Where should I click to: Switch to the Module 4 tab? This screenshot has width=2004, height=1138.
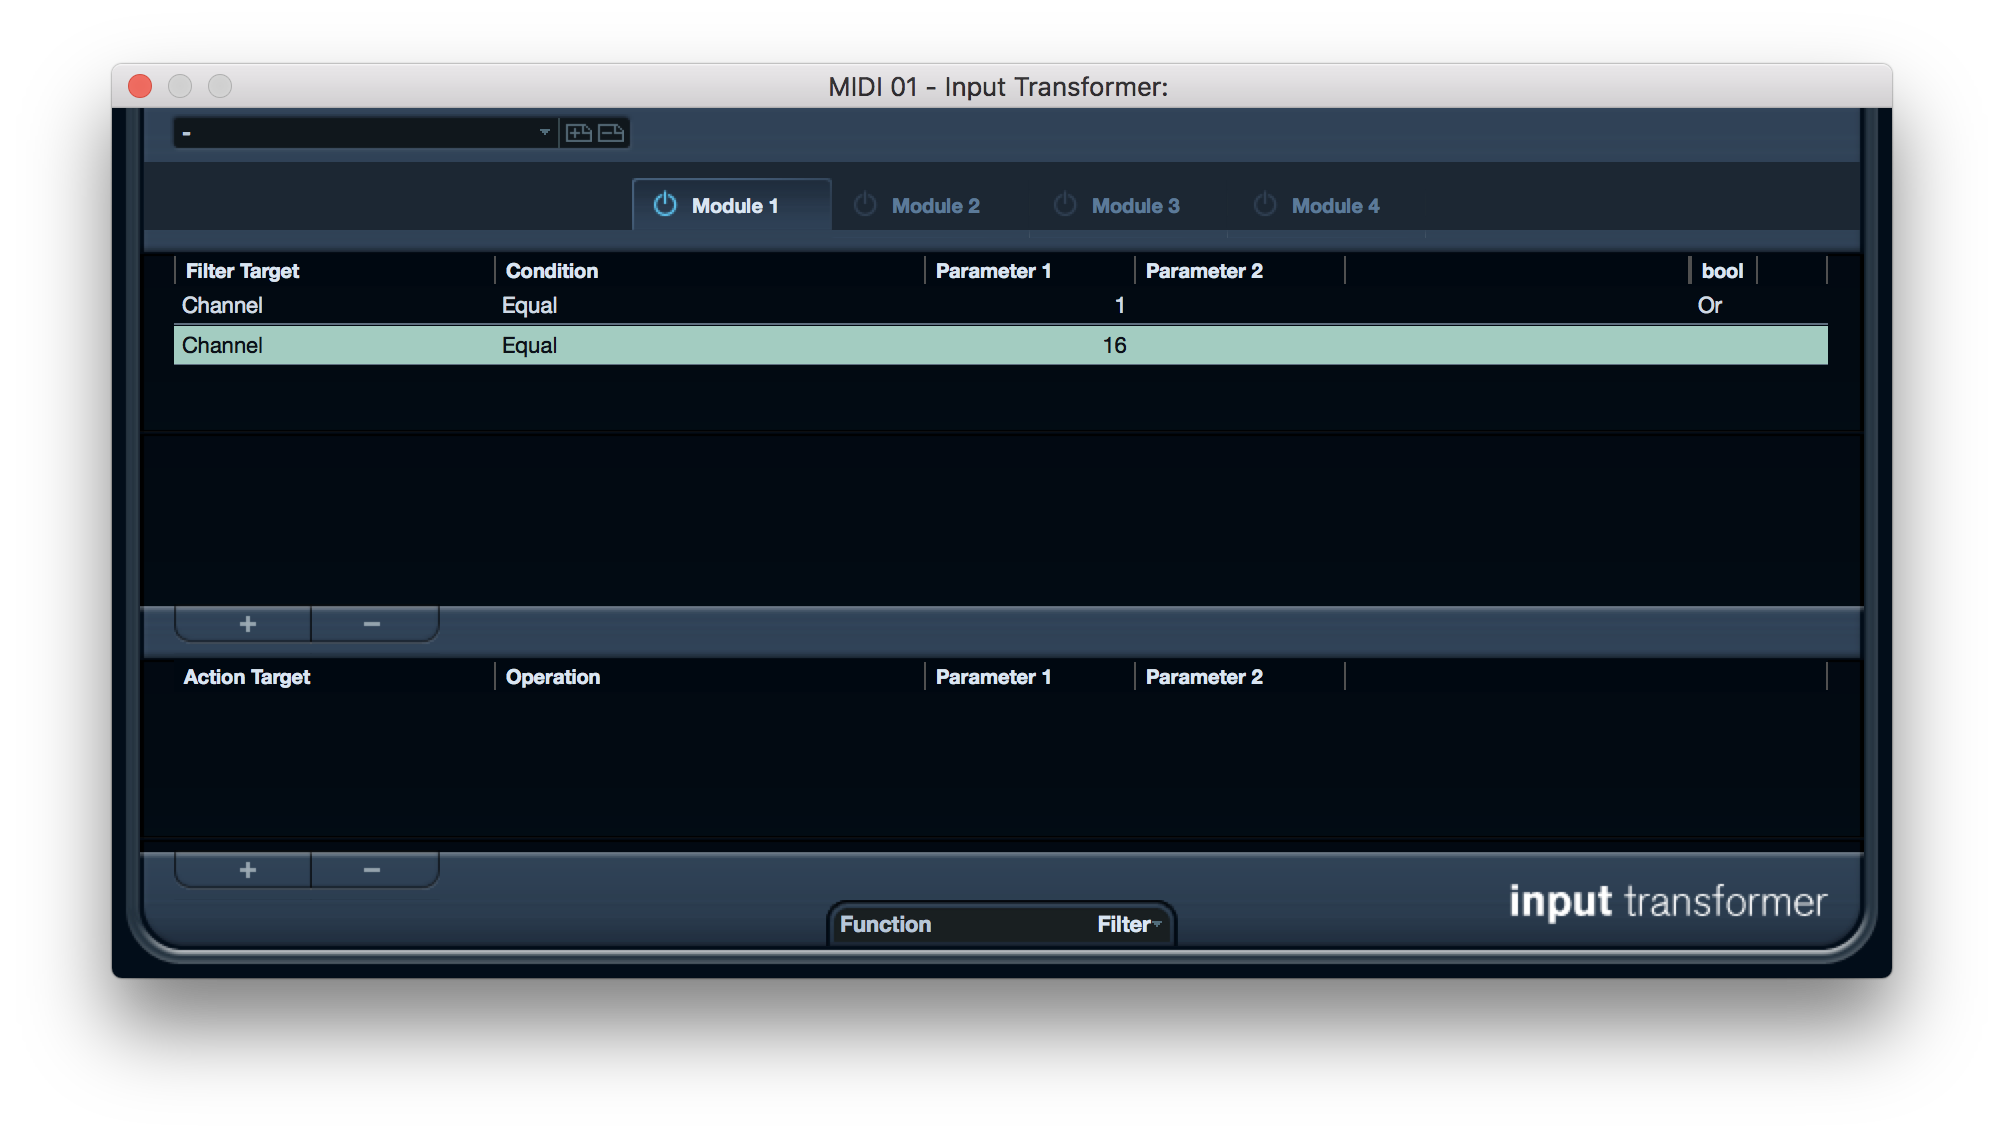[1335, 206]
